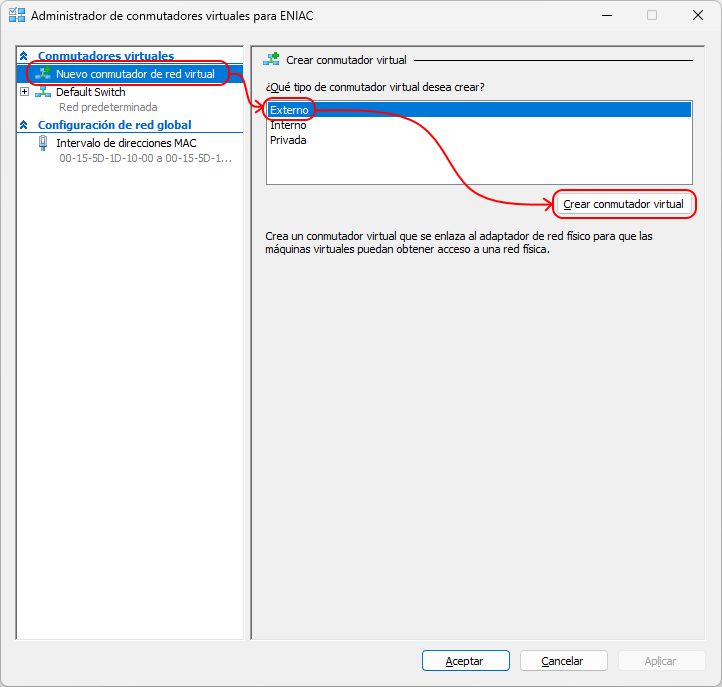The width and height of the screenshot is (722, 687).
Task: Expand the Default Switch tree node
Action: (24, 92)
